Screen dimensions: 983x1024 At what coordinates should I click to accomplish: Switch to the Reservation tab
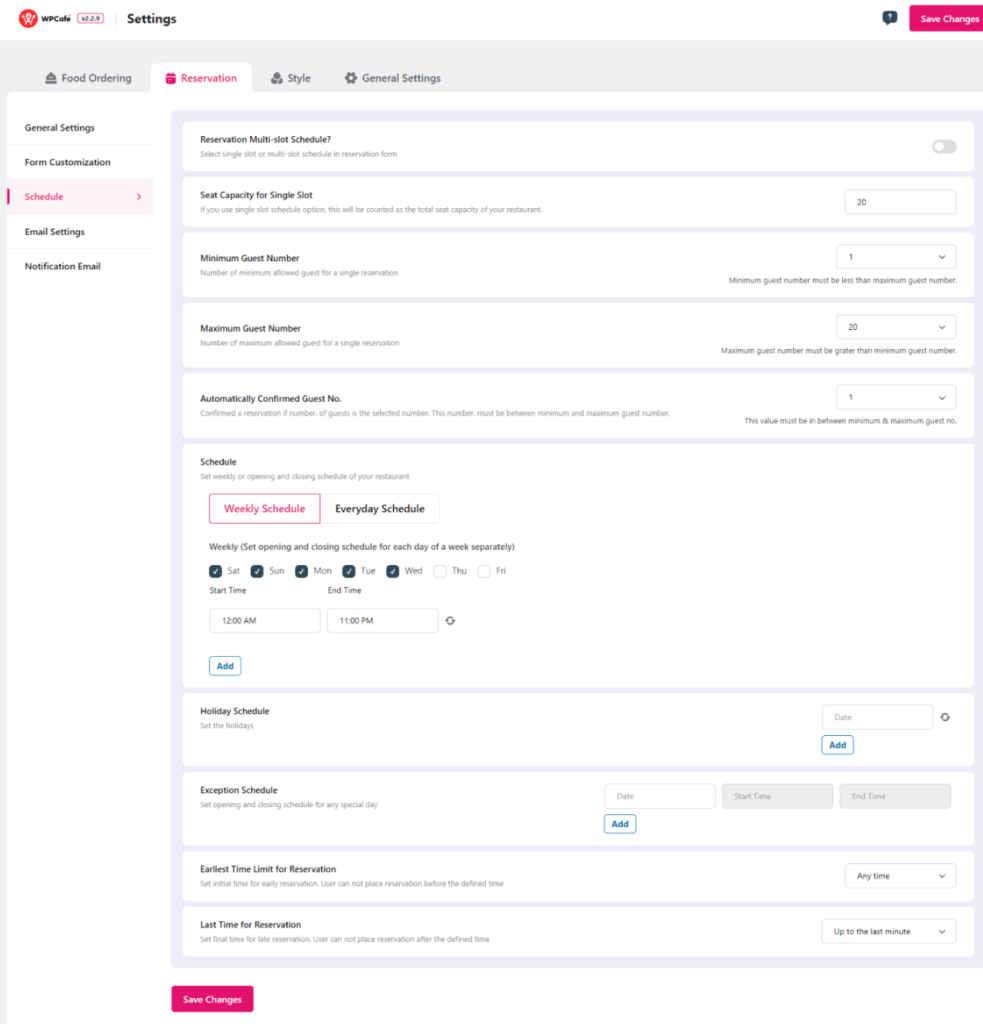201,78
